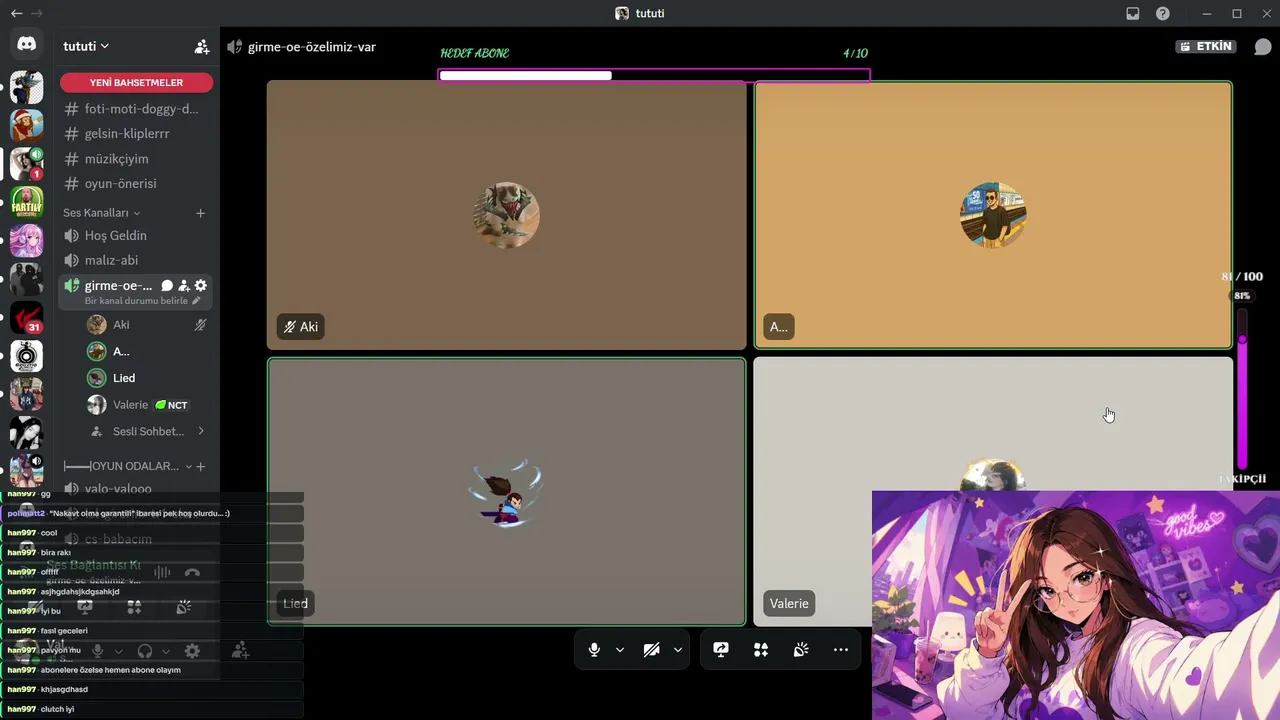The image size is (1280, 720).
Task: Open Discord home via the logo icon
Action: (x=26, y=45)
